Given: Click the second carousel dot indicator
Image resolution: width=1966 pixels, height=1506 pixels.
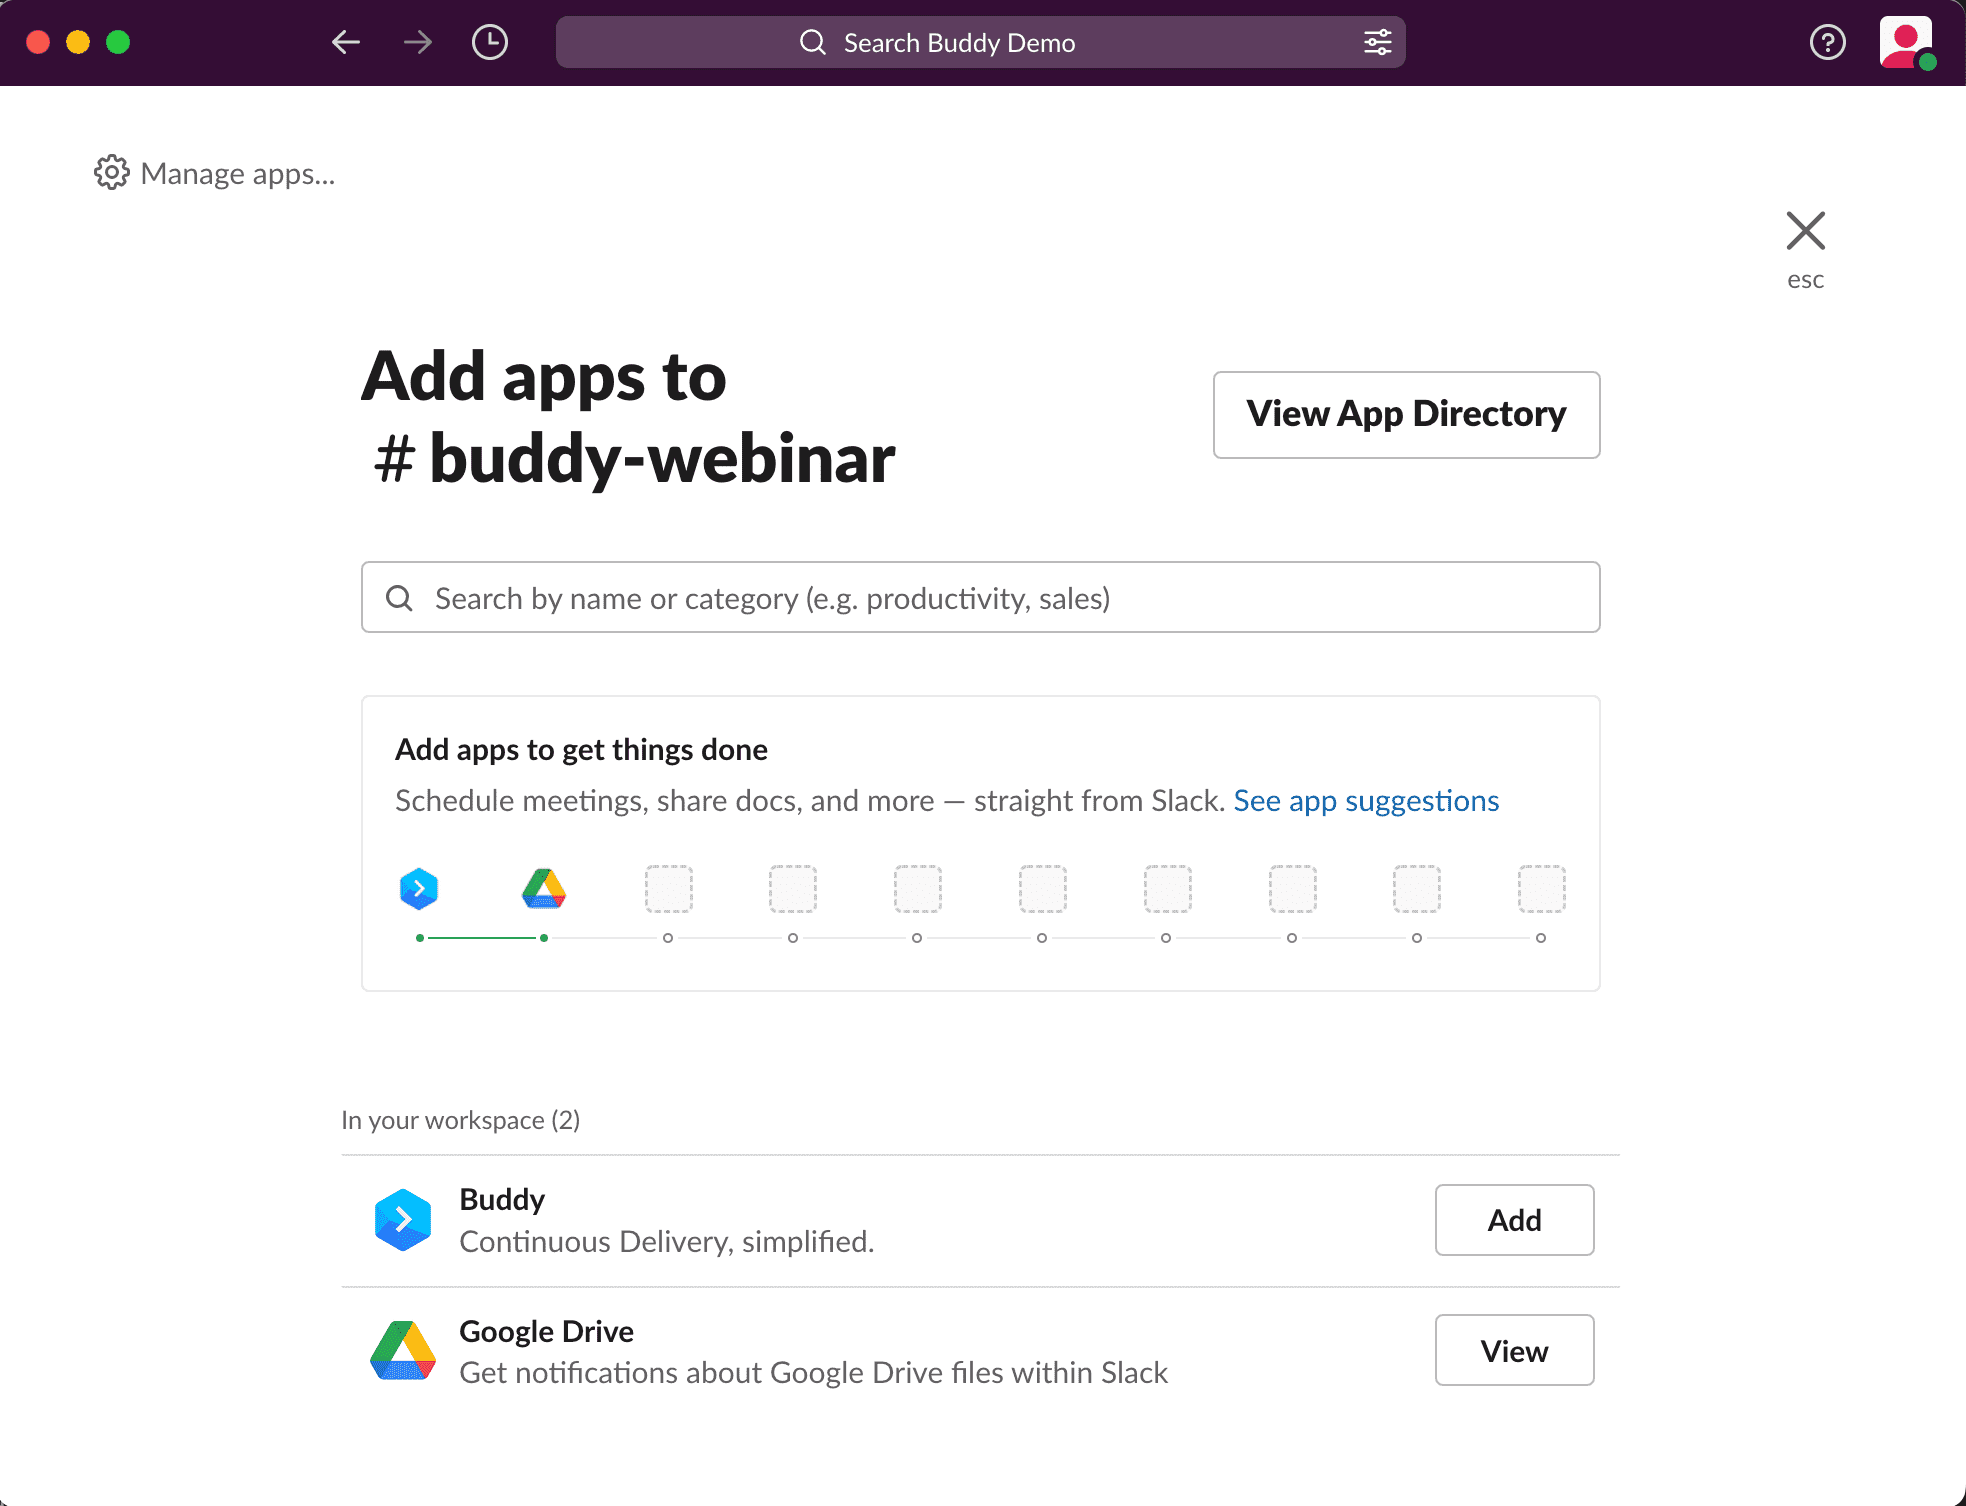Looking at the screenshot, I should point(544,938).
